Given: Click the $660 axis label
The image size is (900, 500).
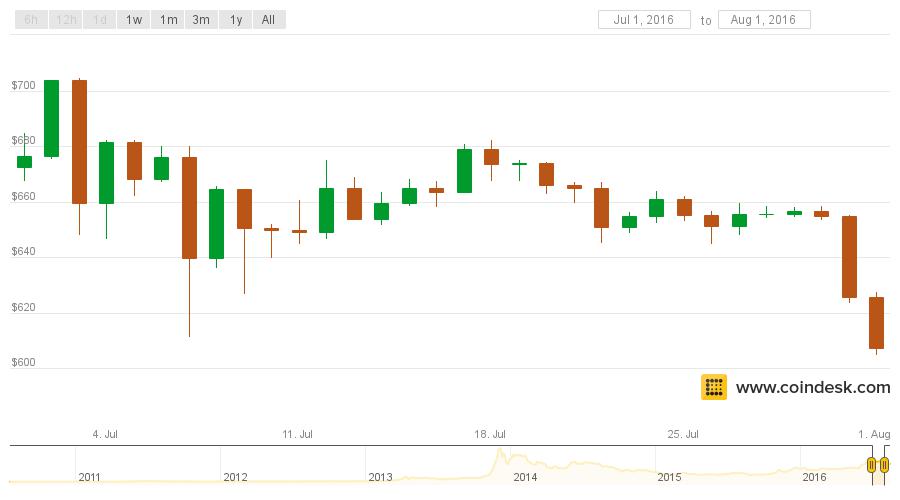Looking at the screenshot, I should (24, 196).
